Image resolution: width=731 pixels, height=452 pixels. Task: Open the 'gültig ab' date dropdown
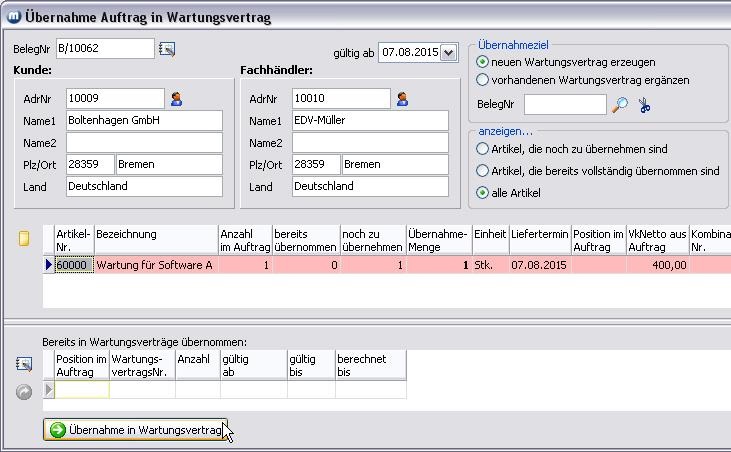447,52
